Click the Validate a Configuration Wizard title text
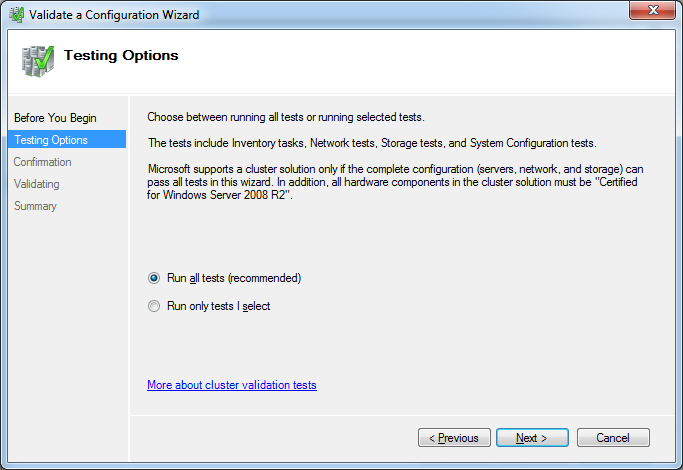Viewport: 683px width, 470px height. 114,15
